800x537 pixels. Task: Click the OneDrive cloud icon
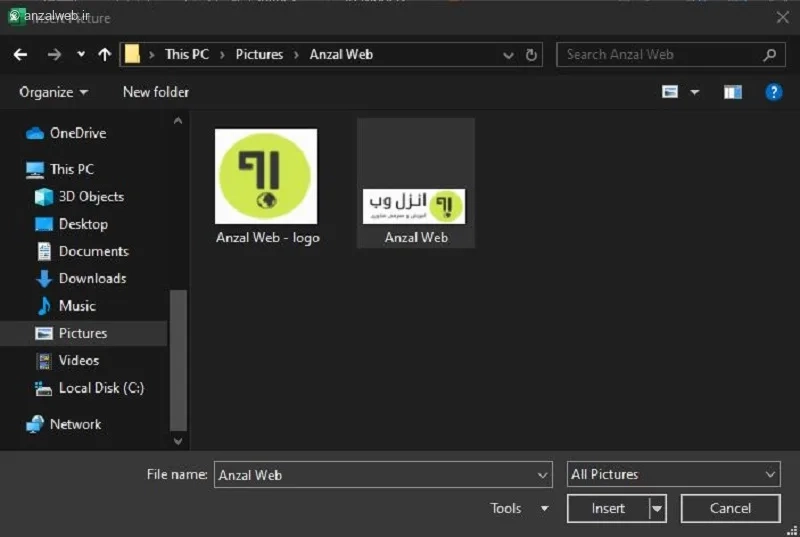(35, 134)
